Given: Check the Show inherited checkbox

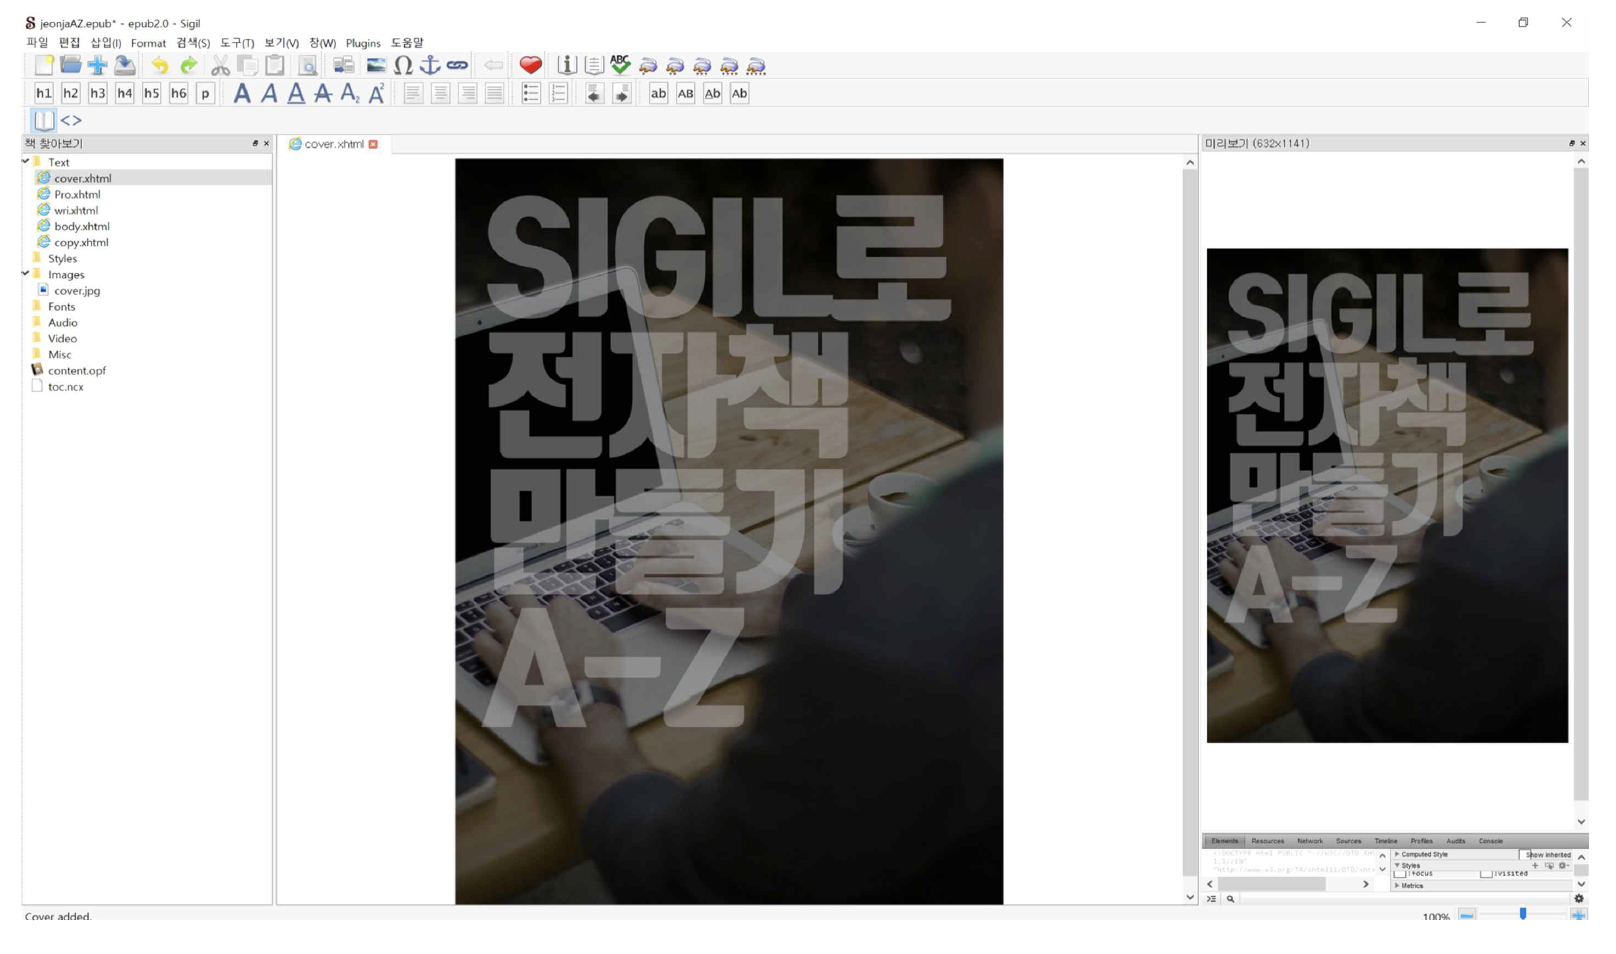Looking at the screenshot, I should click(1523, 855).
